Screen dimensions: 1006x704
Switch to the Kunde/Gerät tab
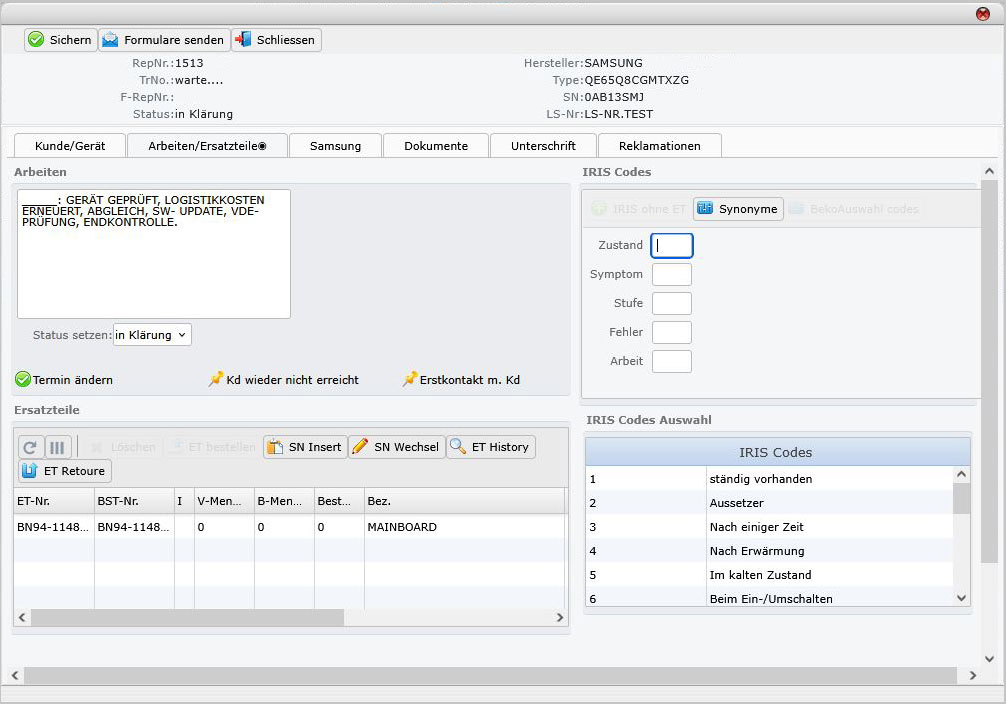70,146
